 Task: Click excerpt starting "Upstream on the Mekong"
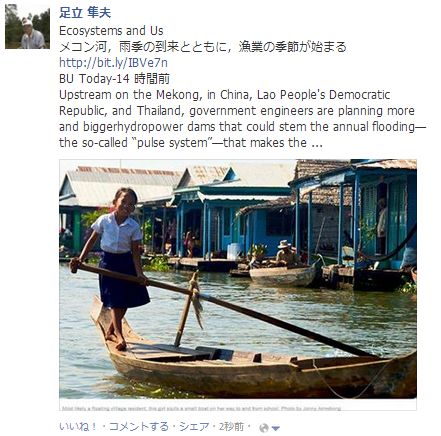[x=243, y=119]
